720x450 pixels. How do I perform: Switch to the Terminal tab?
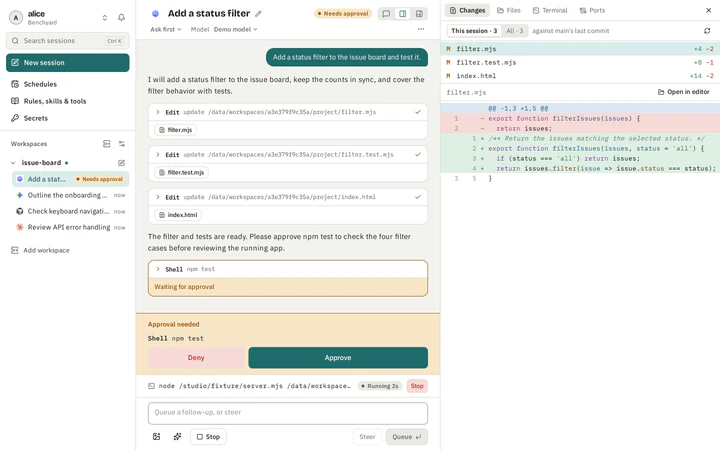[x=550, y=10]
